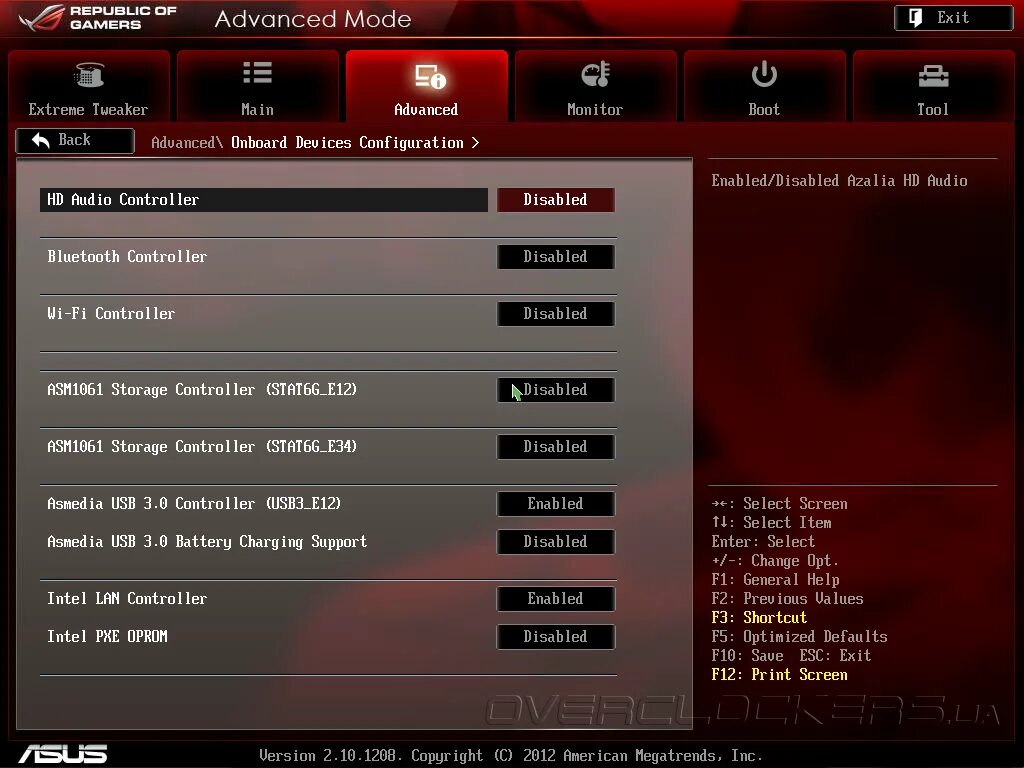
Task: Select Asmedia USB 3.0 Controller (USB3_E12) label
Action: (x=195, y=504)
